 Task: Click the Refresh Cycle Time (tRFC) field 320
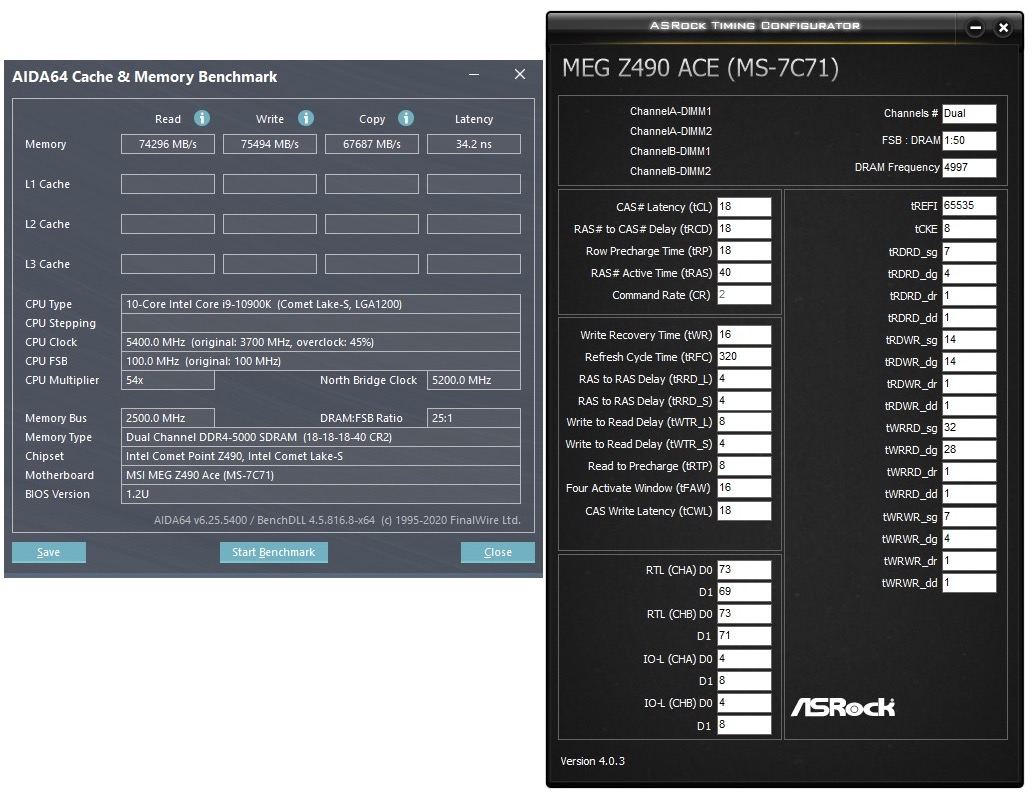click(744, 356)
